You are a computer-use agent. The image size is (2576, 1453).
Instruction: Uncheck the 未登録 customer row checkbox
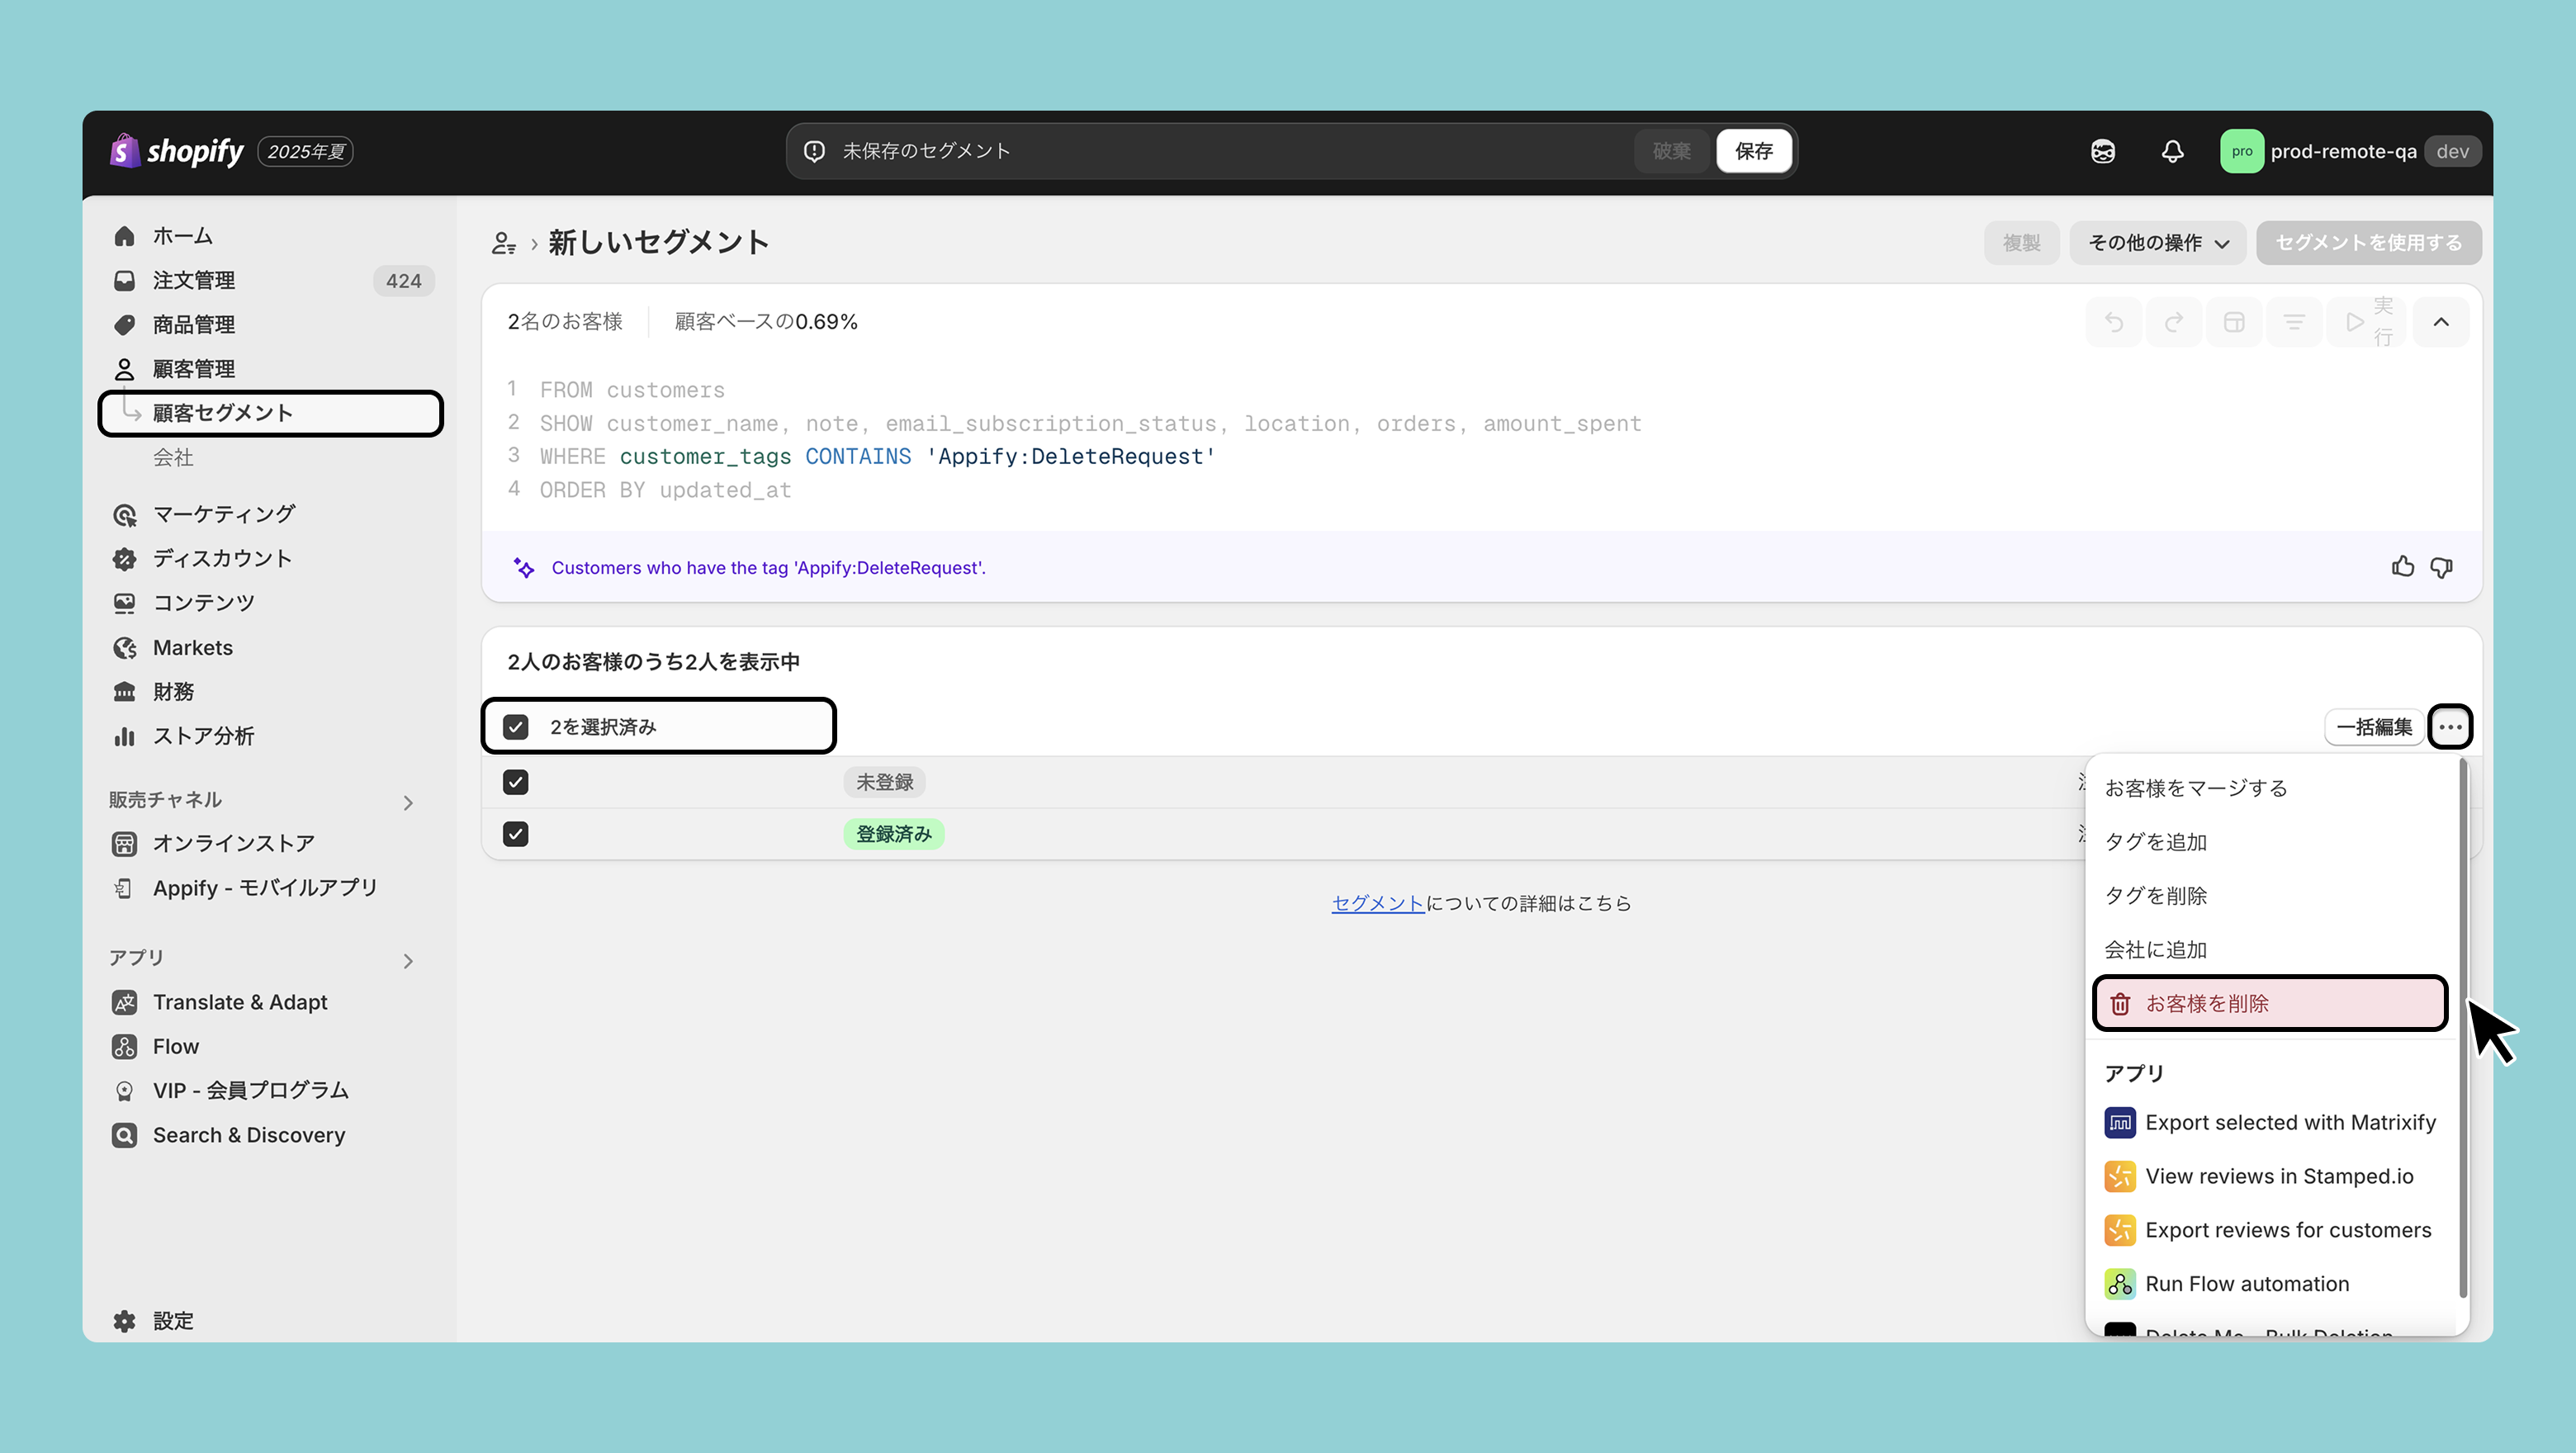[x=516, y=782]
